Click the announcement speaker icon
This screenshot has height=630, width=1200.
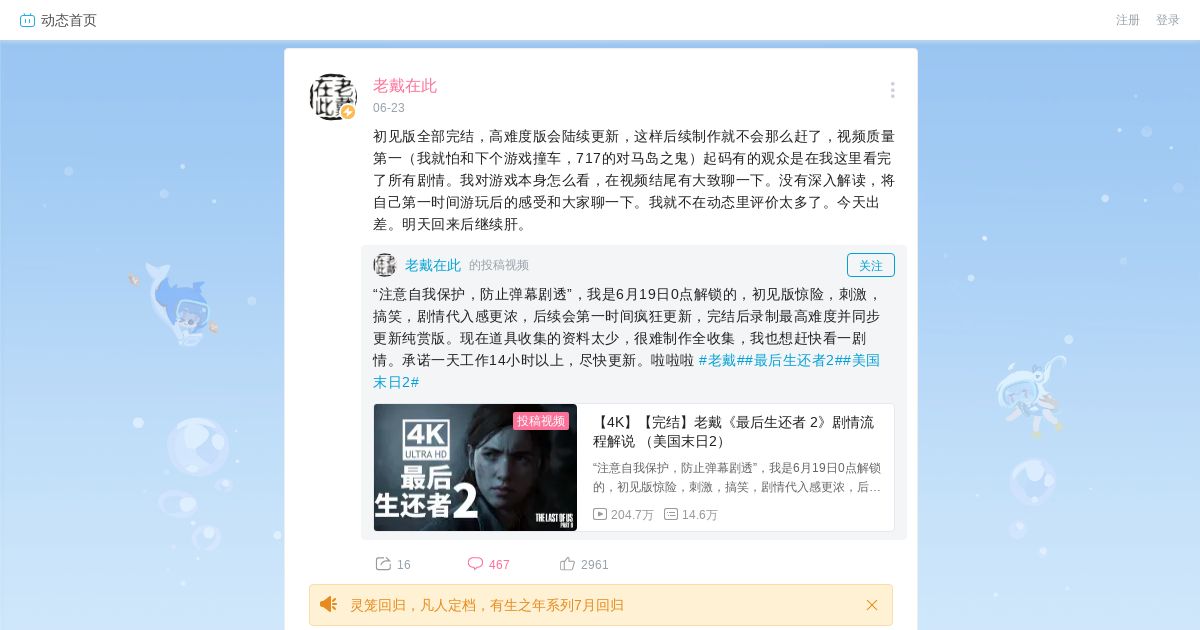[328, 604]
